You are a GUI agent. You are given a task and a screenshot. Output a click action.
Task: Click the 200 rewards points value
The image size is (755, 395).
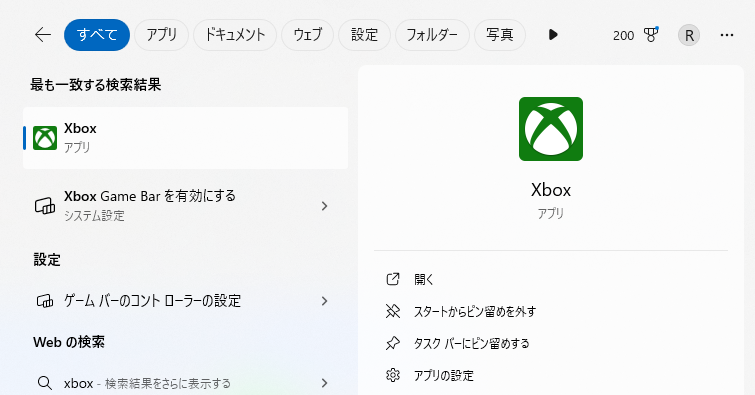click(x=623, y=36)
